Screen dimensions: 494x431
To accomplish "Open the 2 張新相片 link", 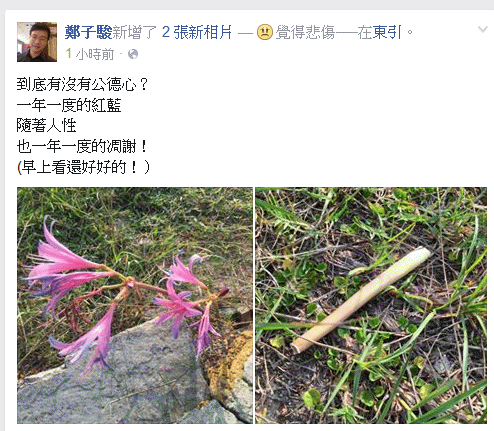I will pos(196,32).
